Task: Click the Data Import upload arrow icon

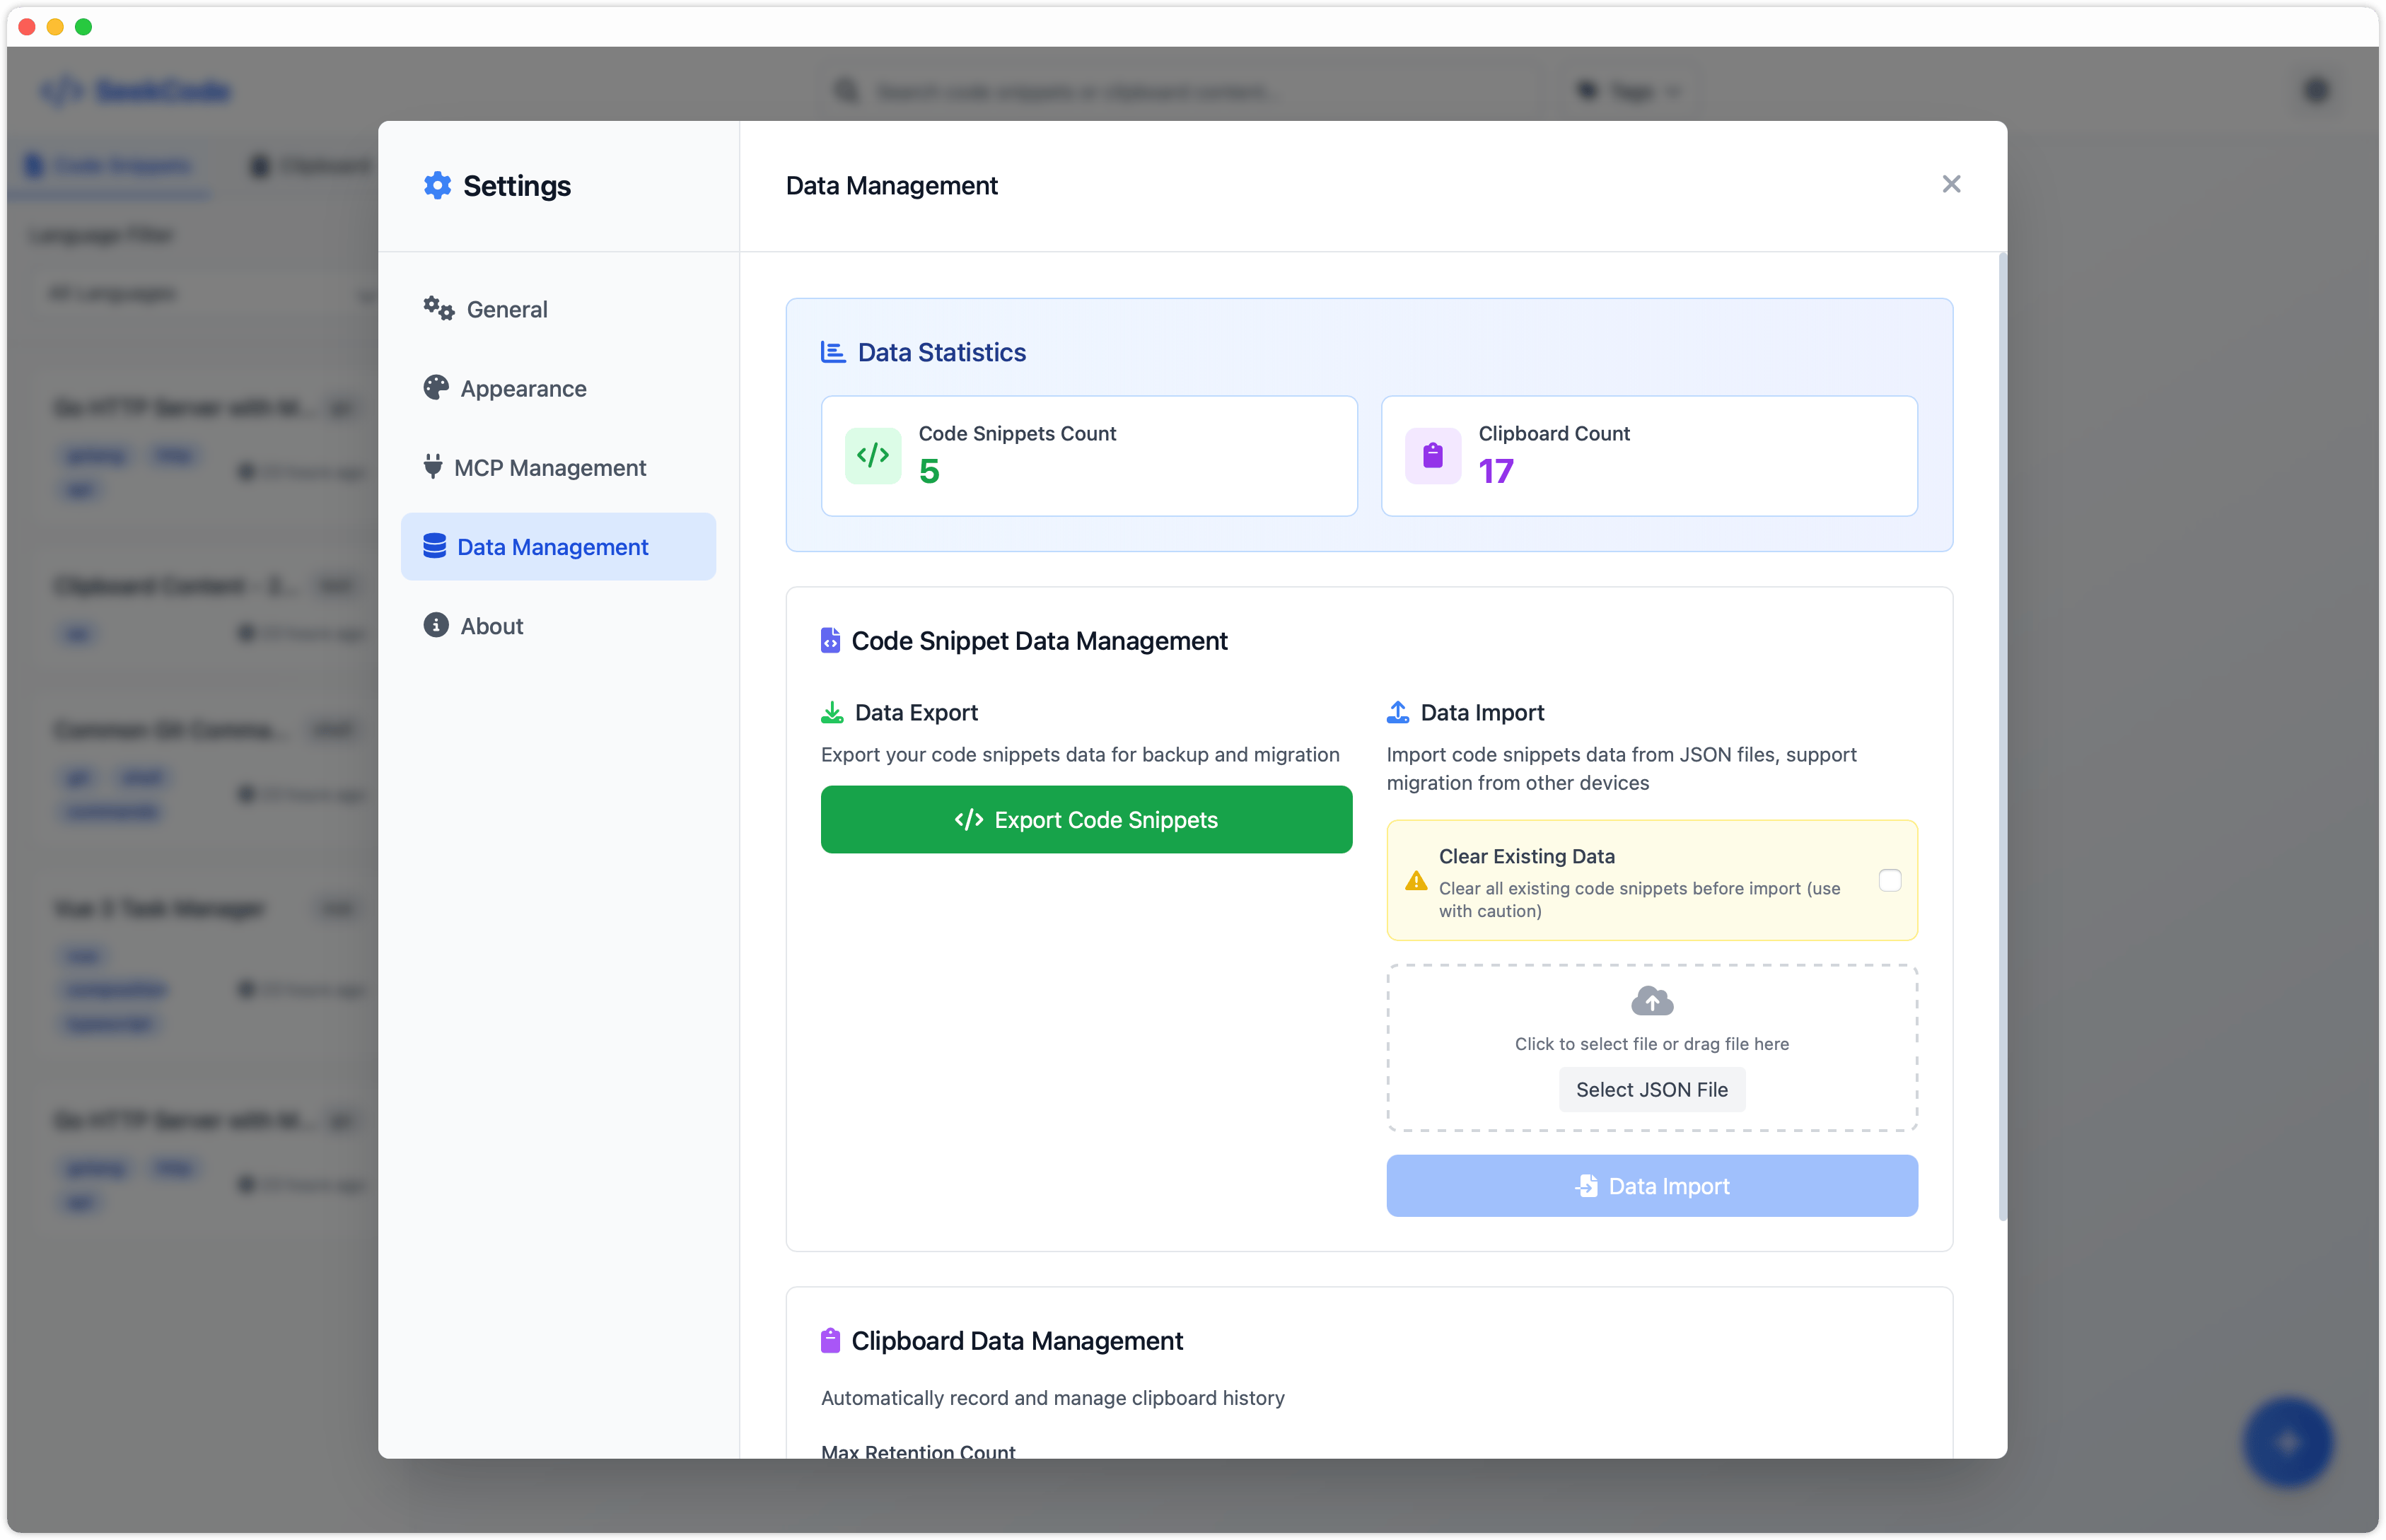Action: [1397, 713]
